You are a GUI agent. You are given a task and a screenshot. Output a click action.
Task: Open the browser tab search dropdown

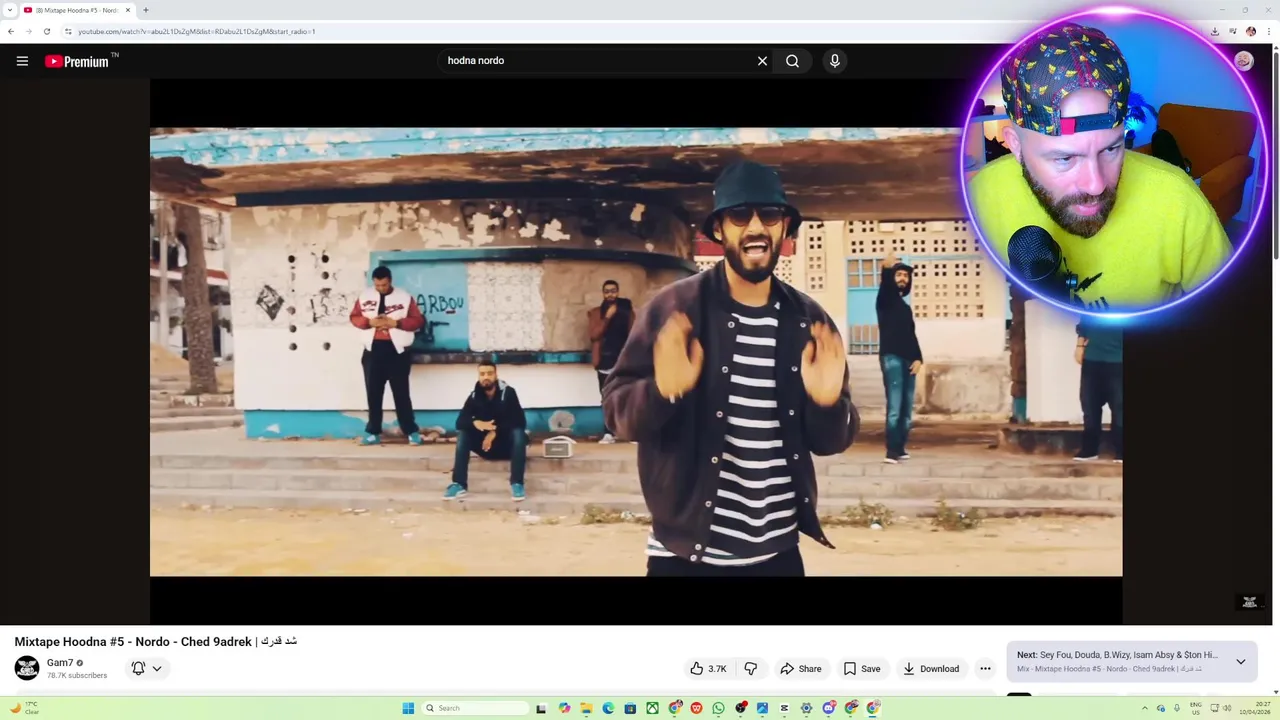(11, 10)
